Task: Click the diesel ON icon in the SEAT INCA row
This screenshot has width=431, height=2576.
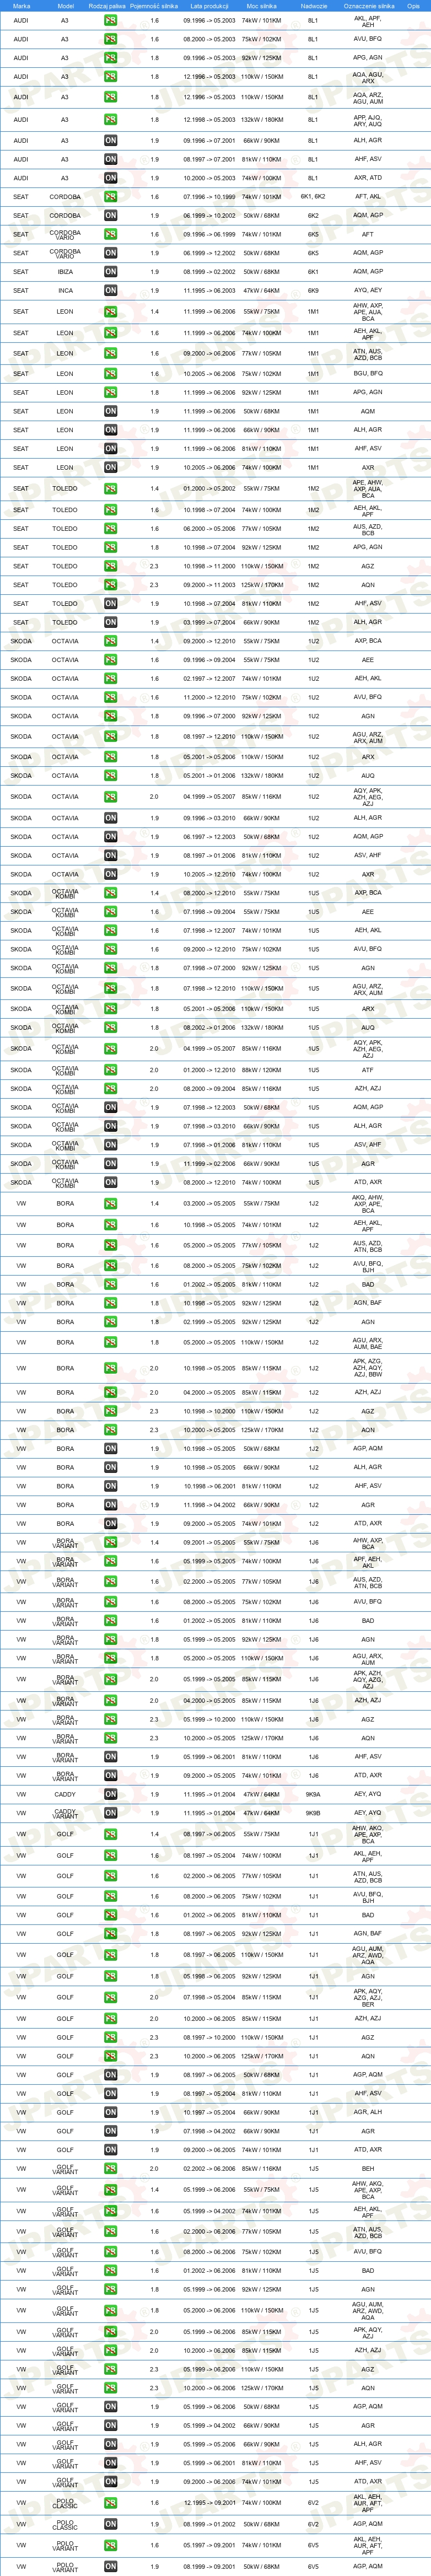Action: pyautogui.click(x=110, y=291)
